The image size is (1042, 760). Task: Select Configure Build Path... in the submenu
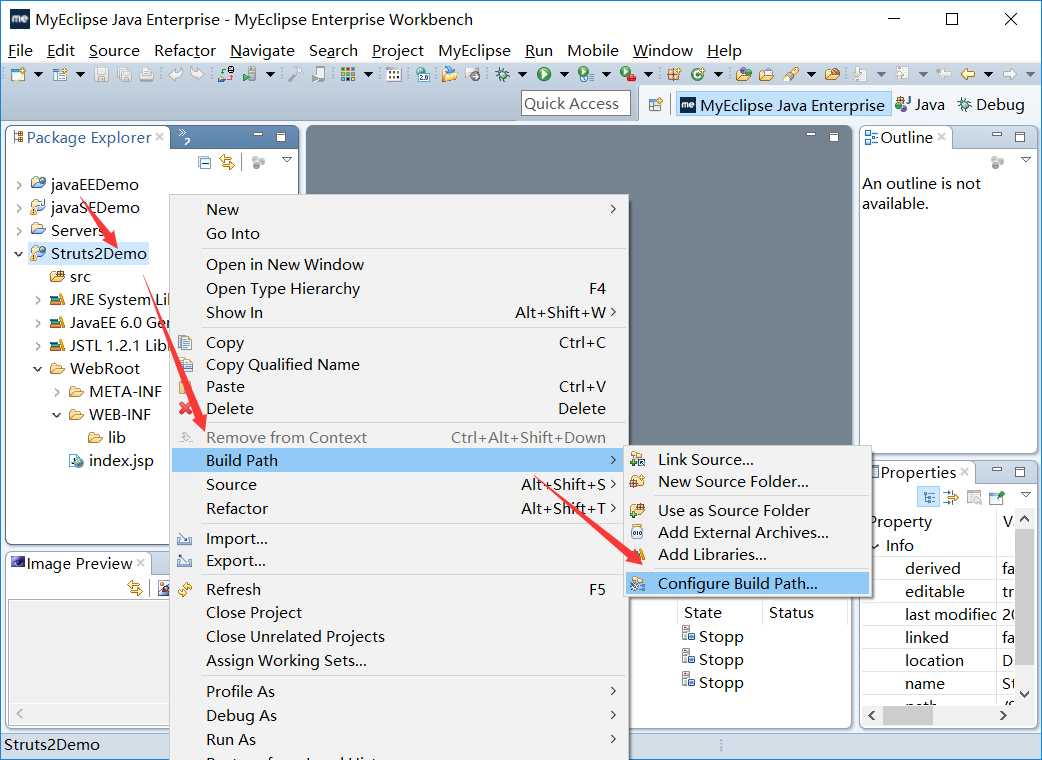pyautogui.click(x=747, y=583)
